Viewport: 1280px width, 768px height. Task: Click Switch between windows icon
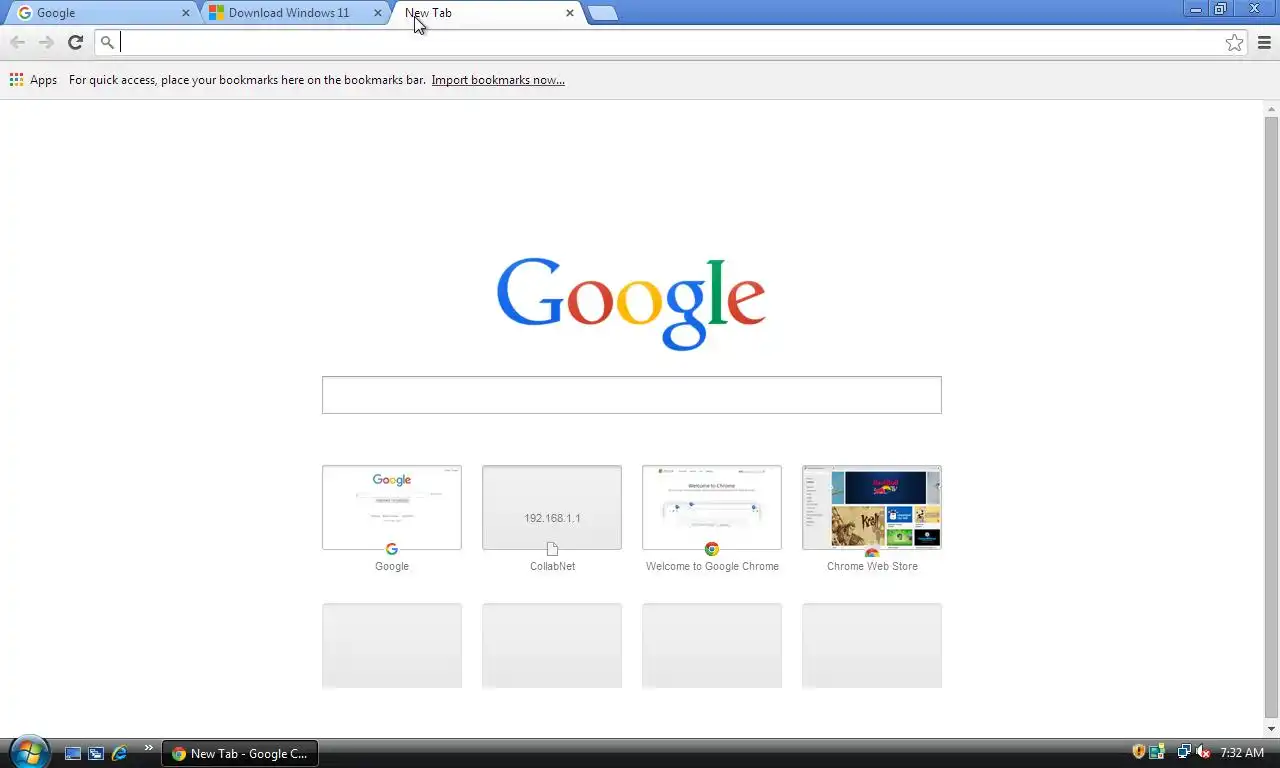(x=96, y=753)
